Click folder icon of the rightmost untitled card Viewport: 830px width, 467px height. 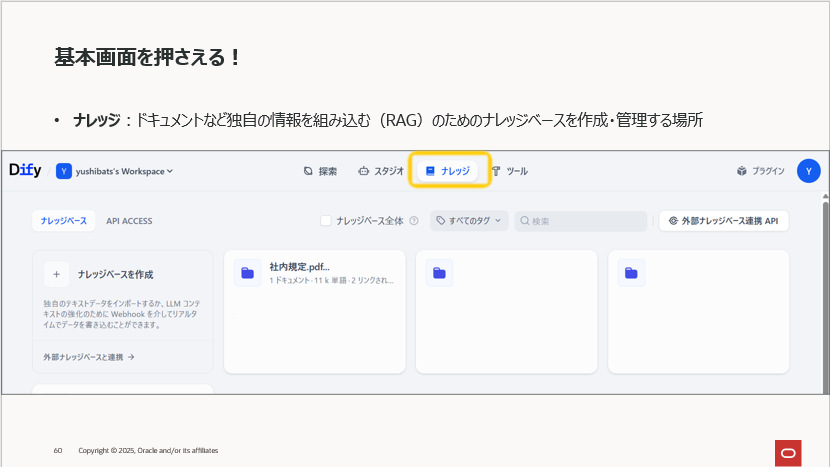[x=631, y=273]
